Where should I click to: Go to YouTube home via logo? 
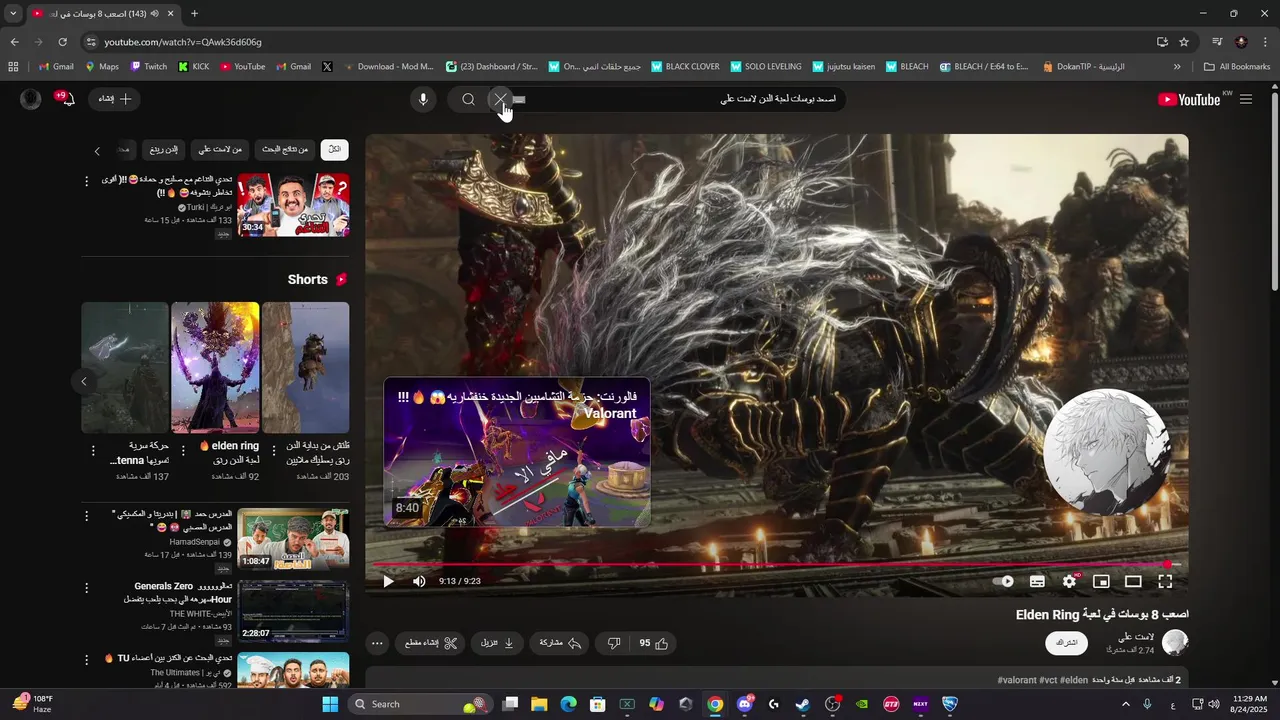coord(1189,99)
